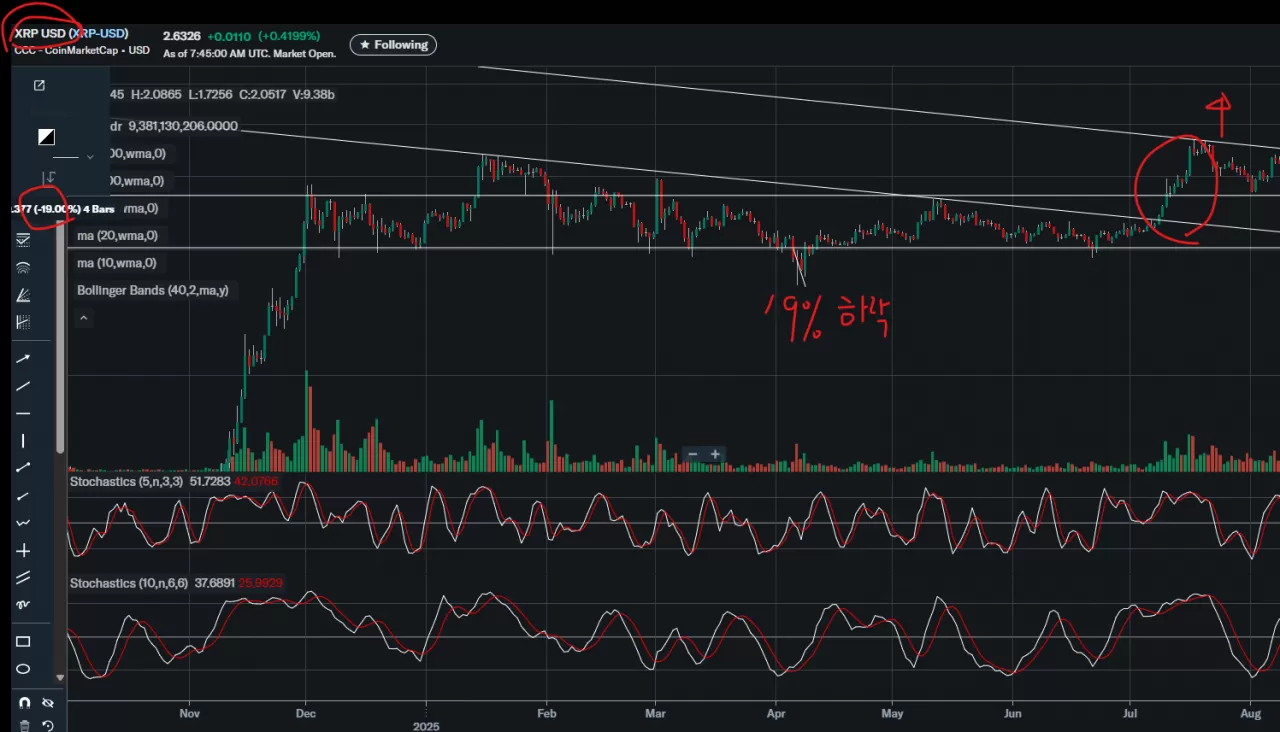Toggle the magnet snap mode
The height and width of the screenshot is (732, 1280).
[24, 703]
